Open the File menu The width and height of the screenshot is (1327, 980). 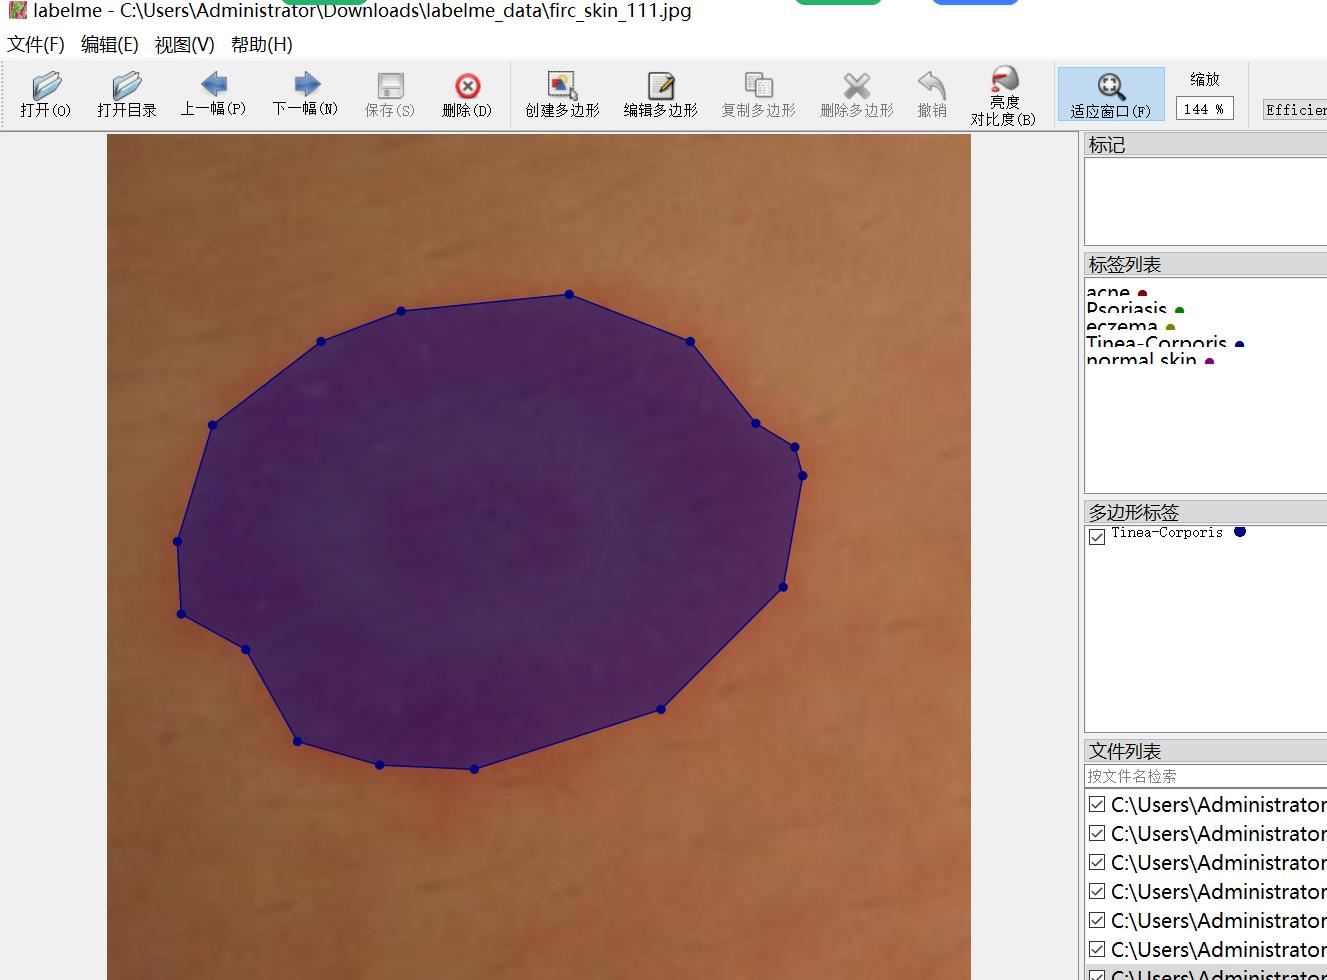point(36,44)
